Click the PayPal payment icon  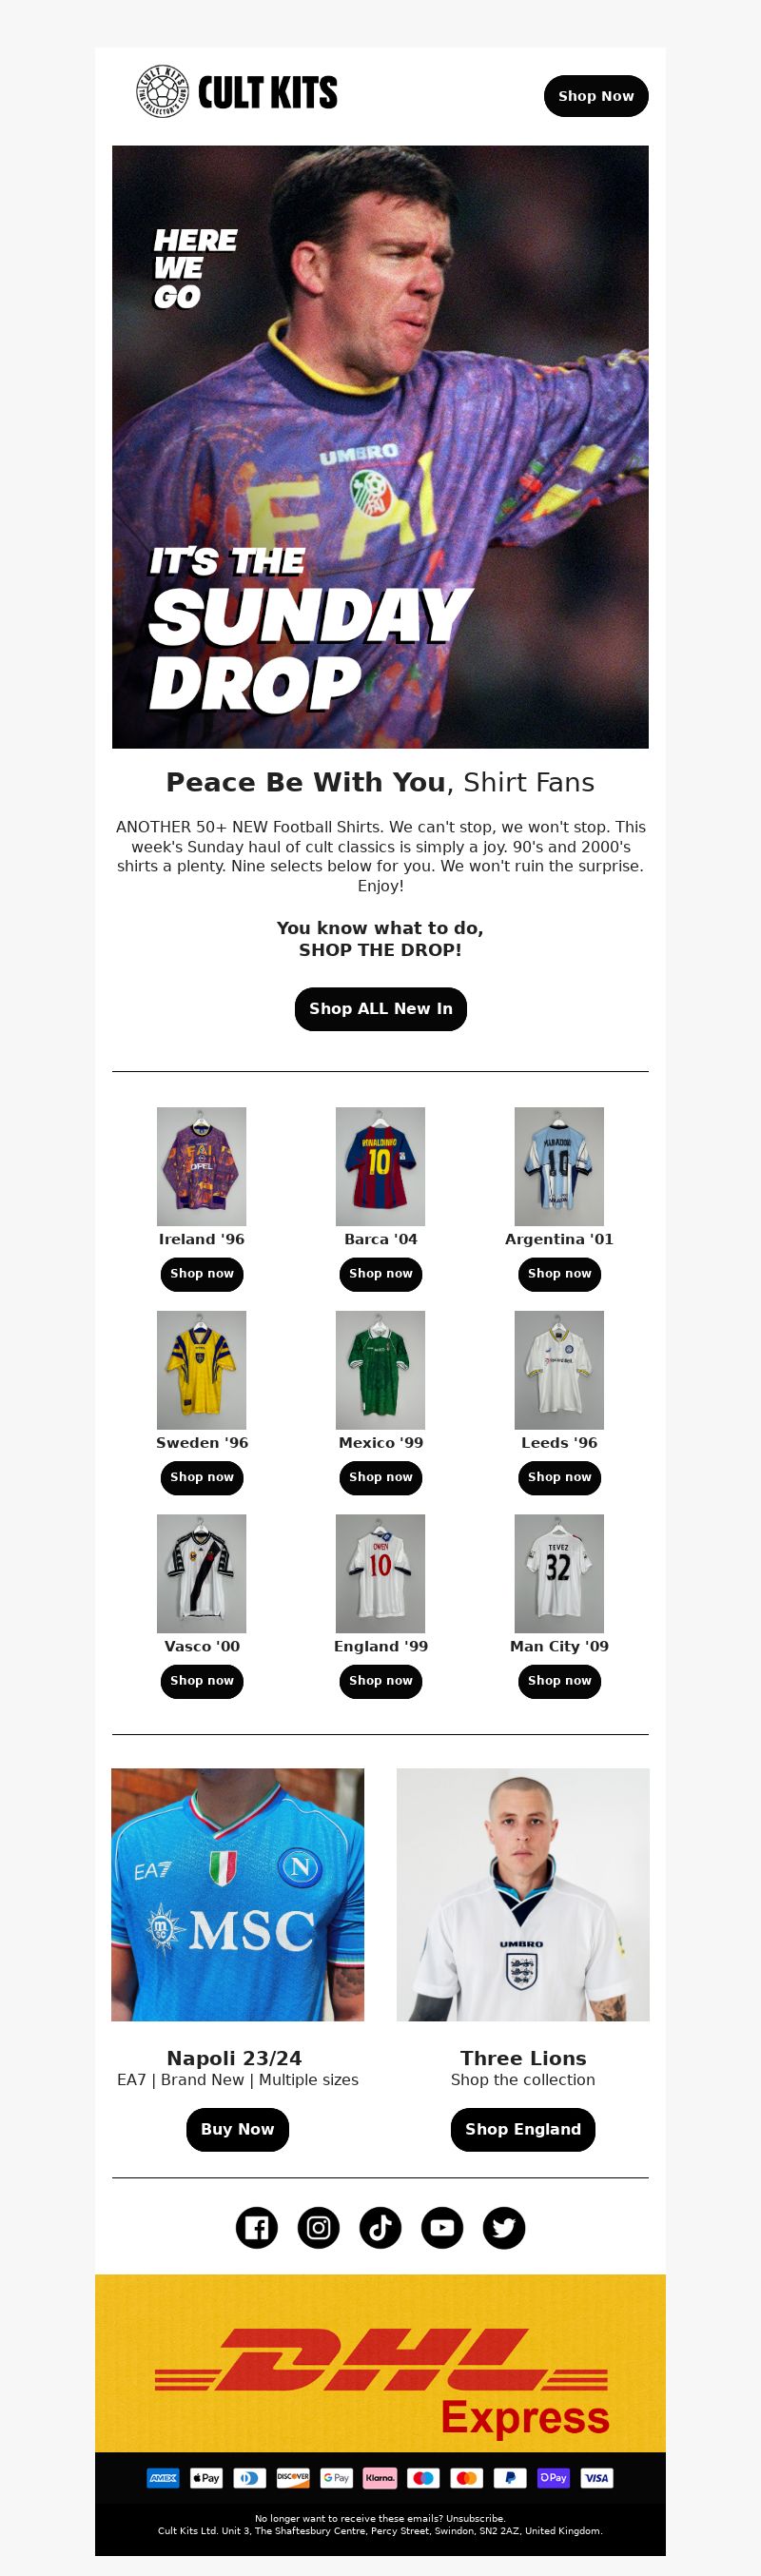point(510,2477)
